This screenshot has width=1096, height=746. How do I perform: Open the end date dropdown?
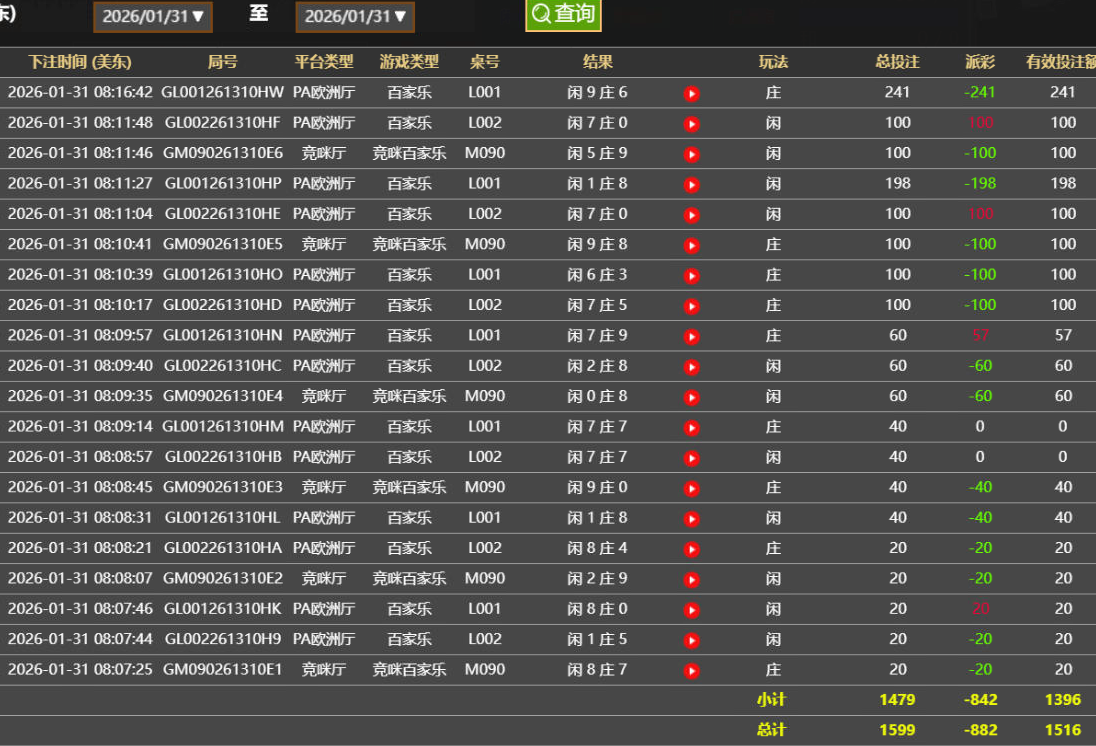[x=355, y=16]
